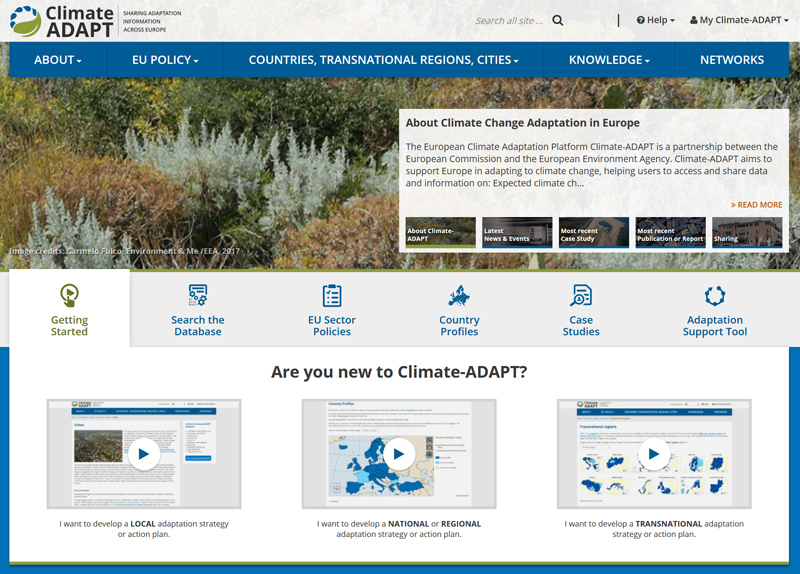Screen dimensions: 800x574
Task: Expand the EU POLICY menu
Action: click(x=165, y=60)
